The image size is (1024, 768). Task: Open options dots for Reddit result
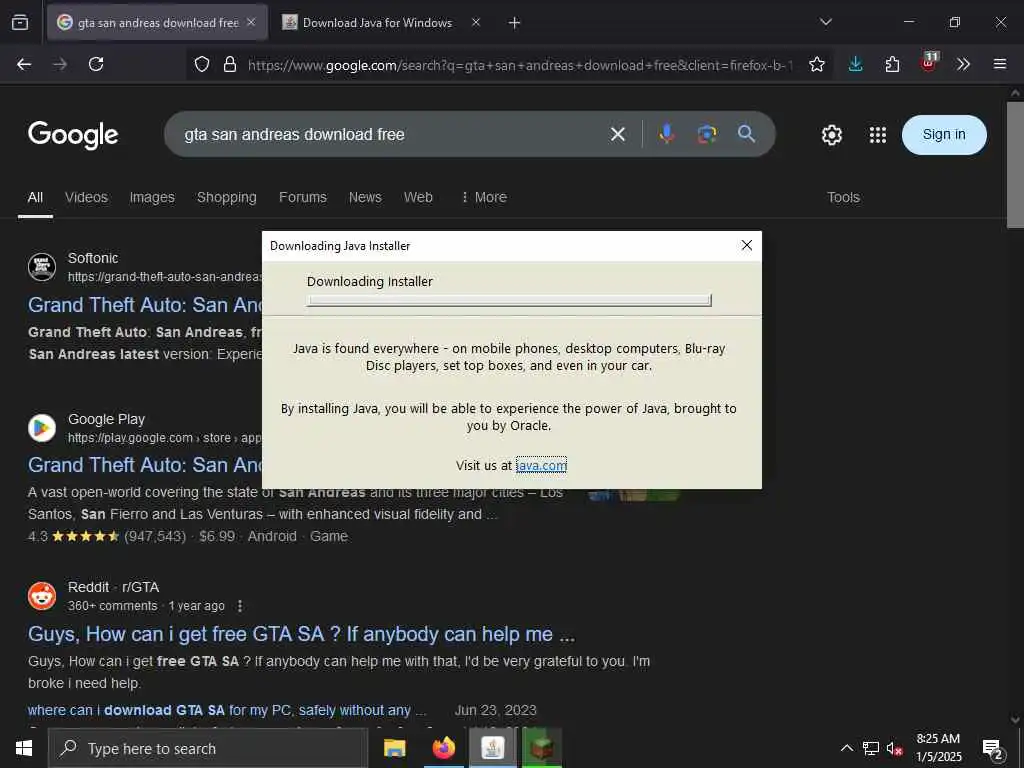(240, 606)
